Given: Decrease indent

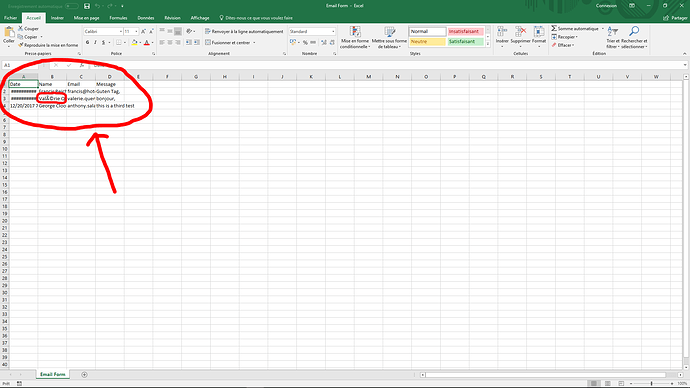Looking at the screenshot, I should coord(188,43).
